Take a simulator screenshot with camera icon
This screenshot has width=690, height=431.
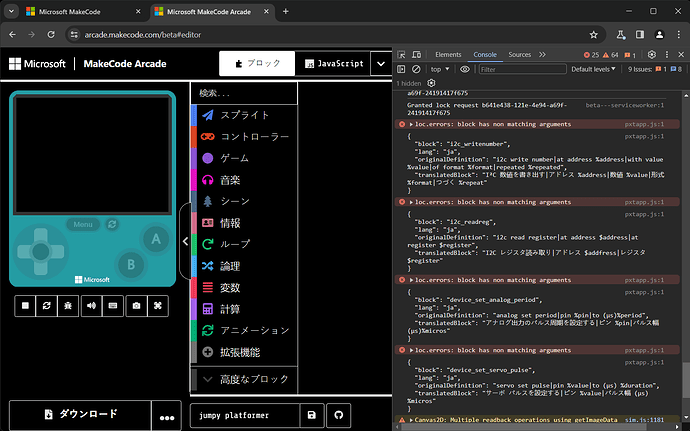coord(135,306)
